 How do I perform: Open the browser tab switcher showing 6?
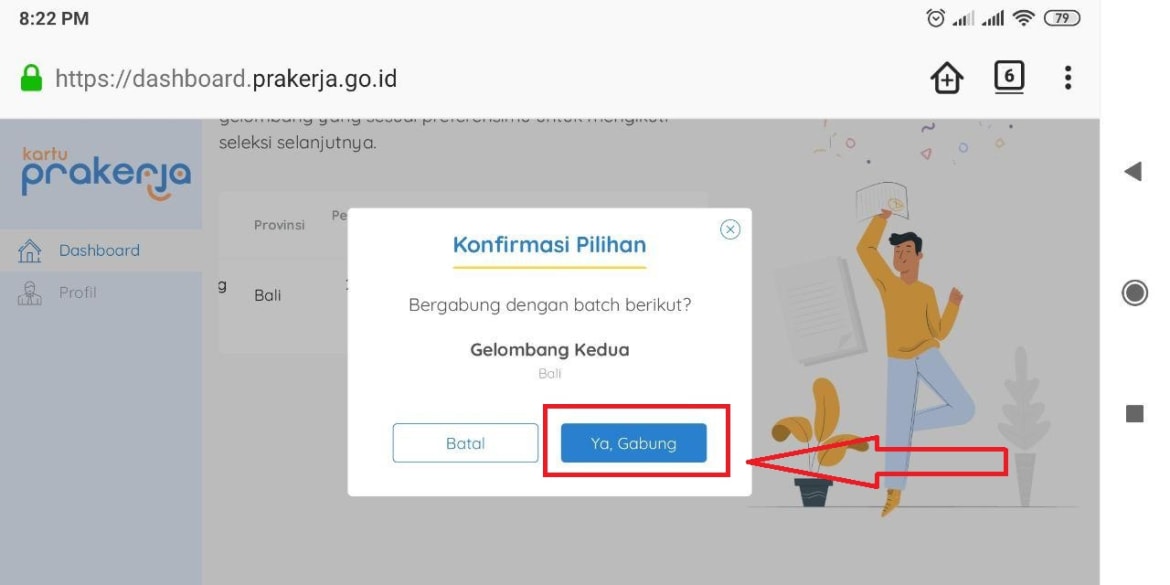[x=1009, y=78]
